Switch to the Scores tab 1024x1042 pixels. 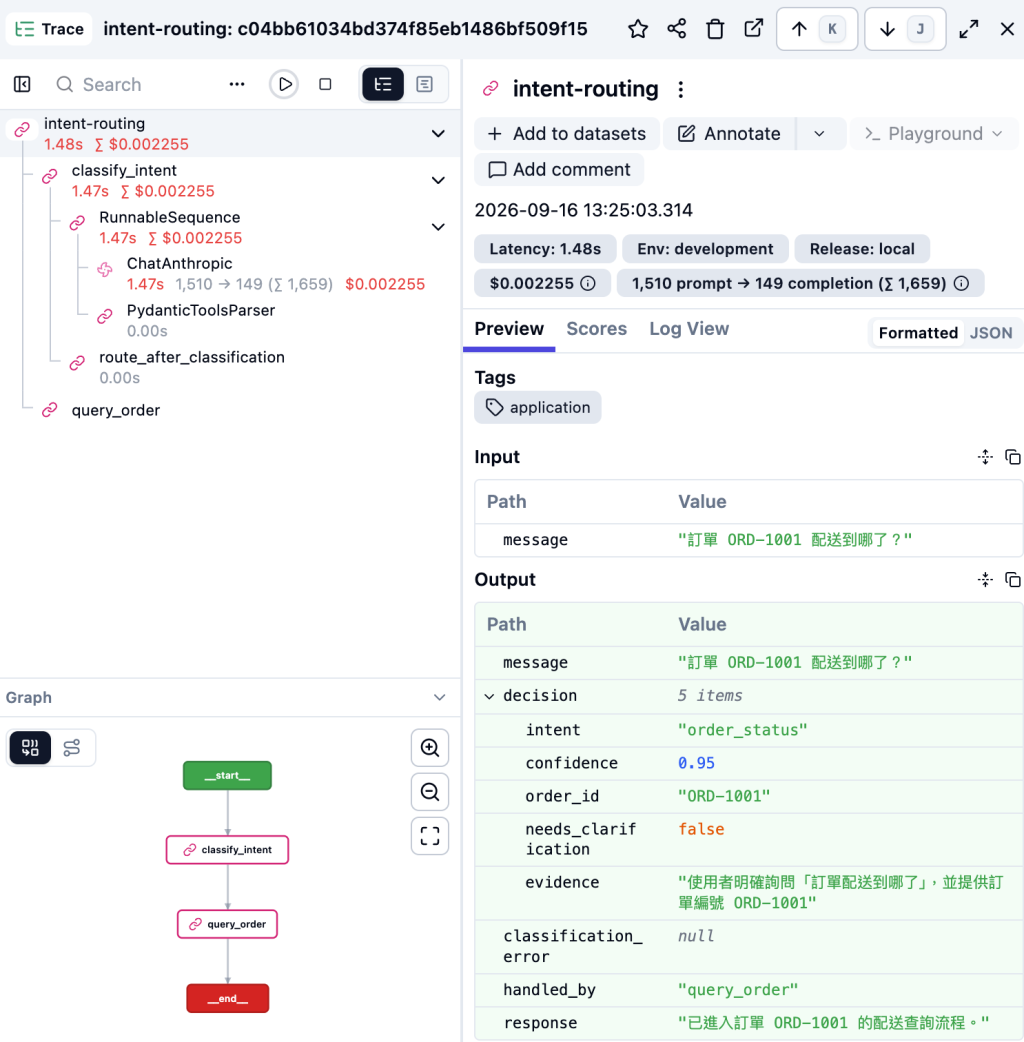597,329
